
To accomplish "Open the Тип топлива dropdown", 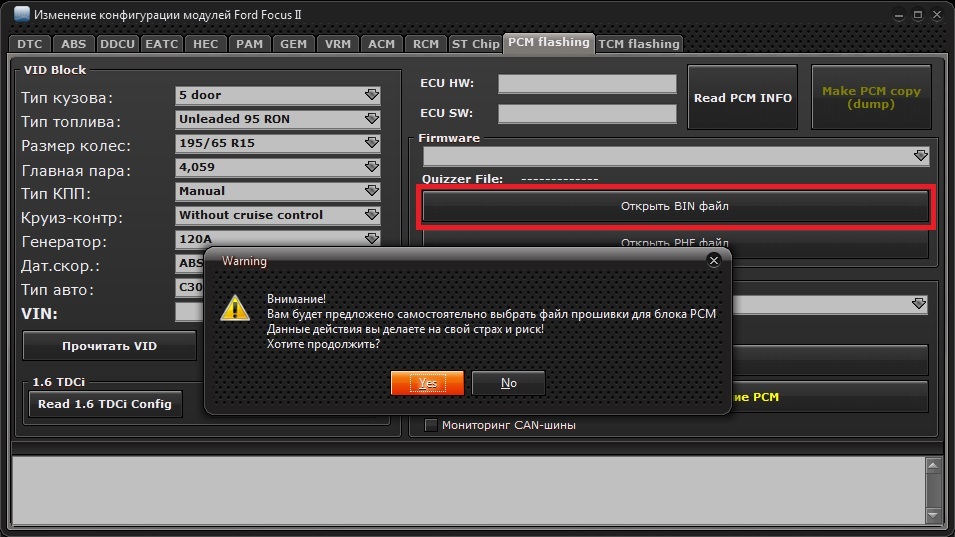I will tap(372, 119).
